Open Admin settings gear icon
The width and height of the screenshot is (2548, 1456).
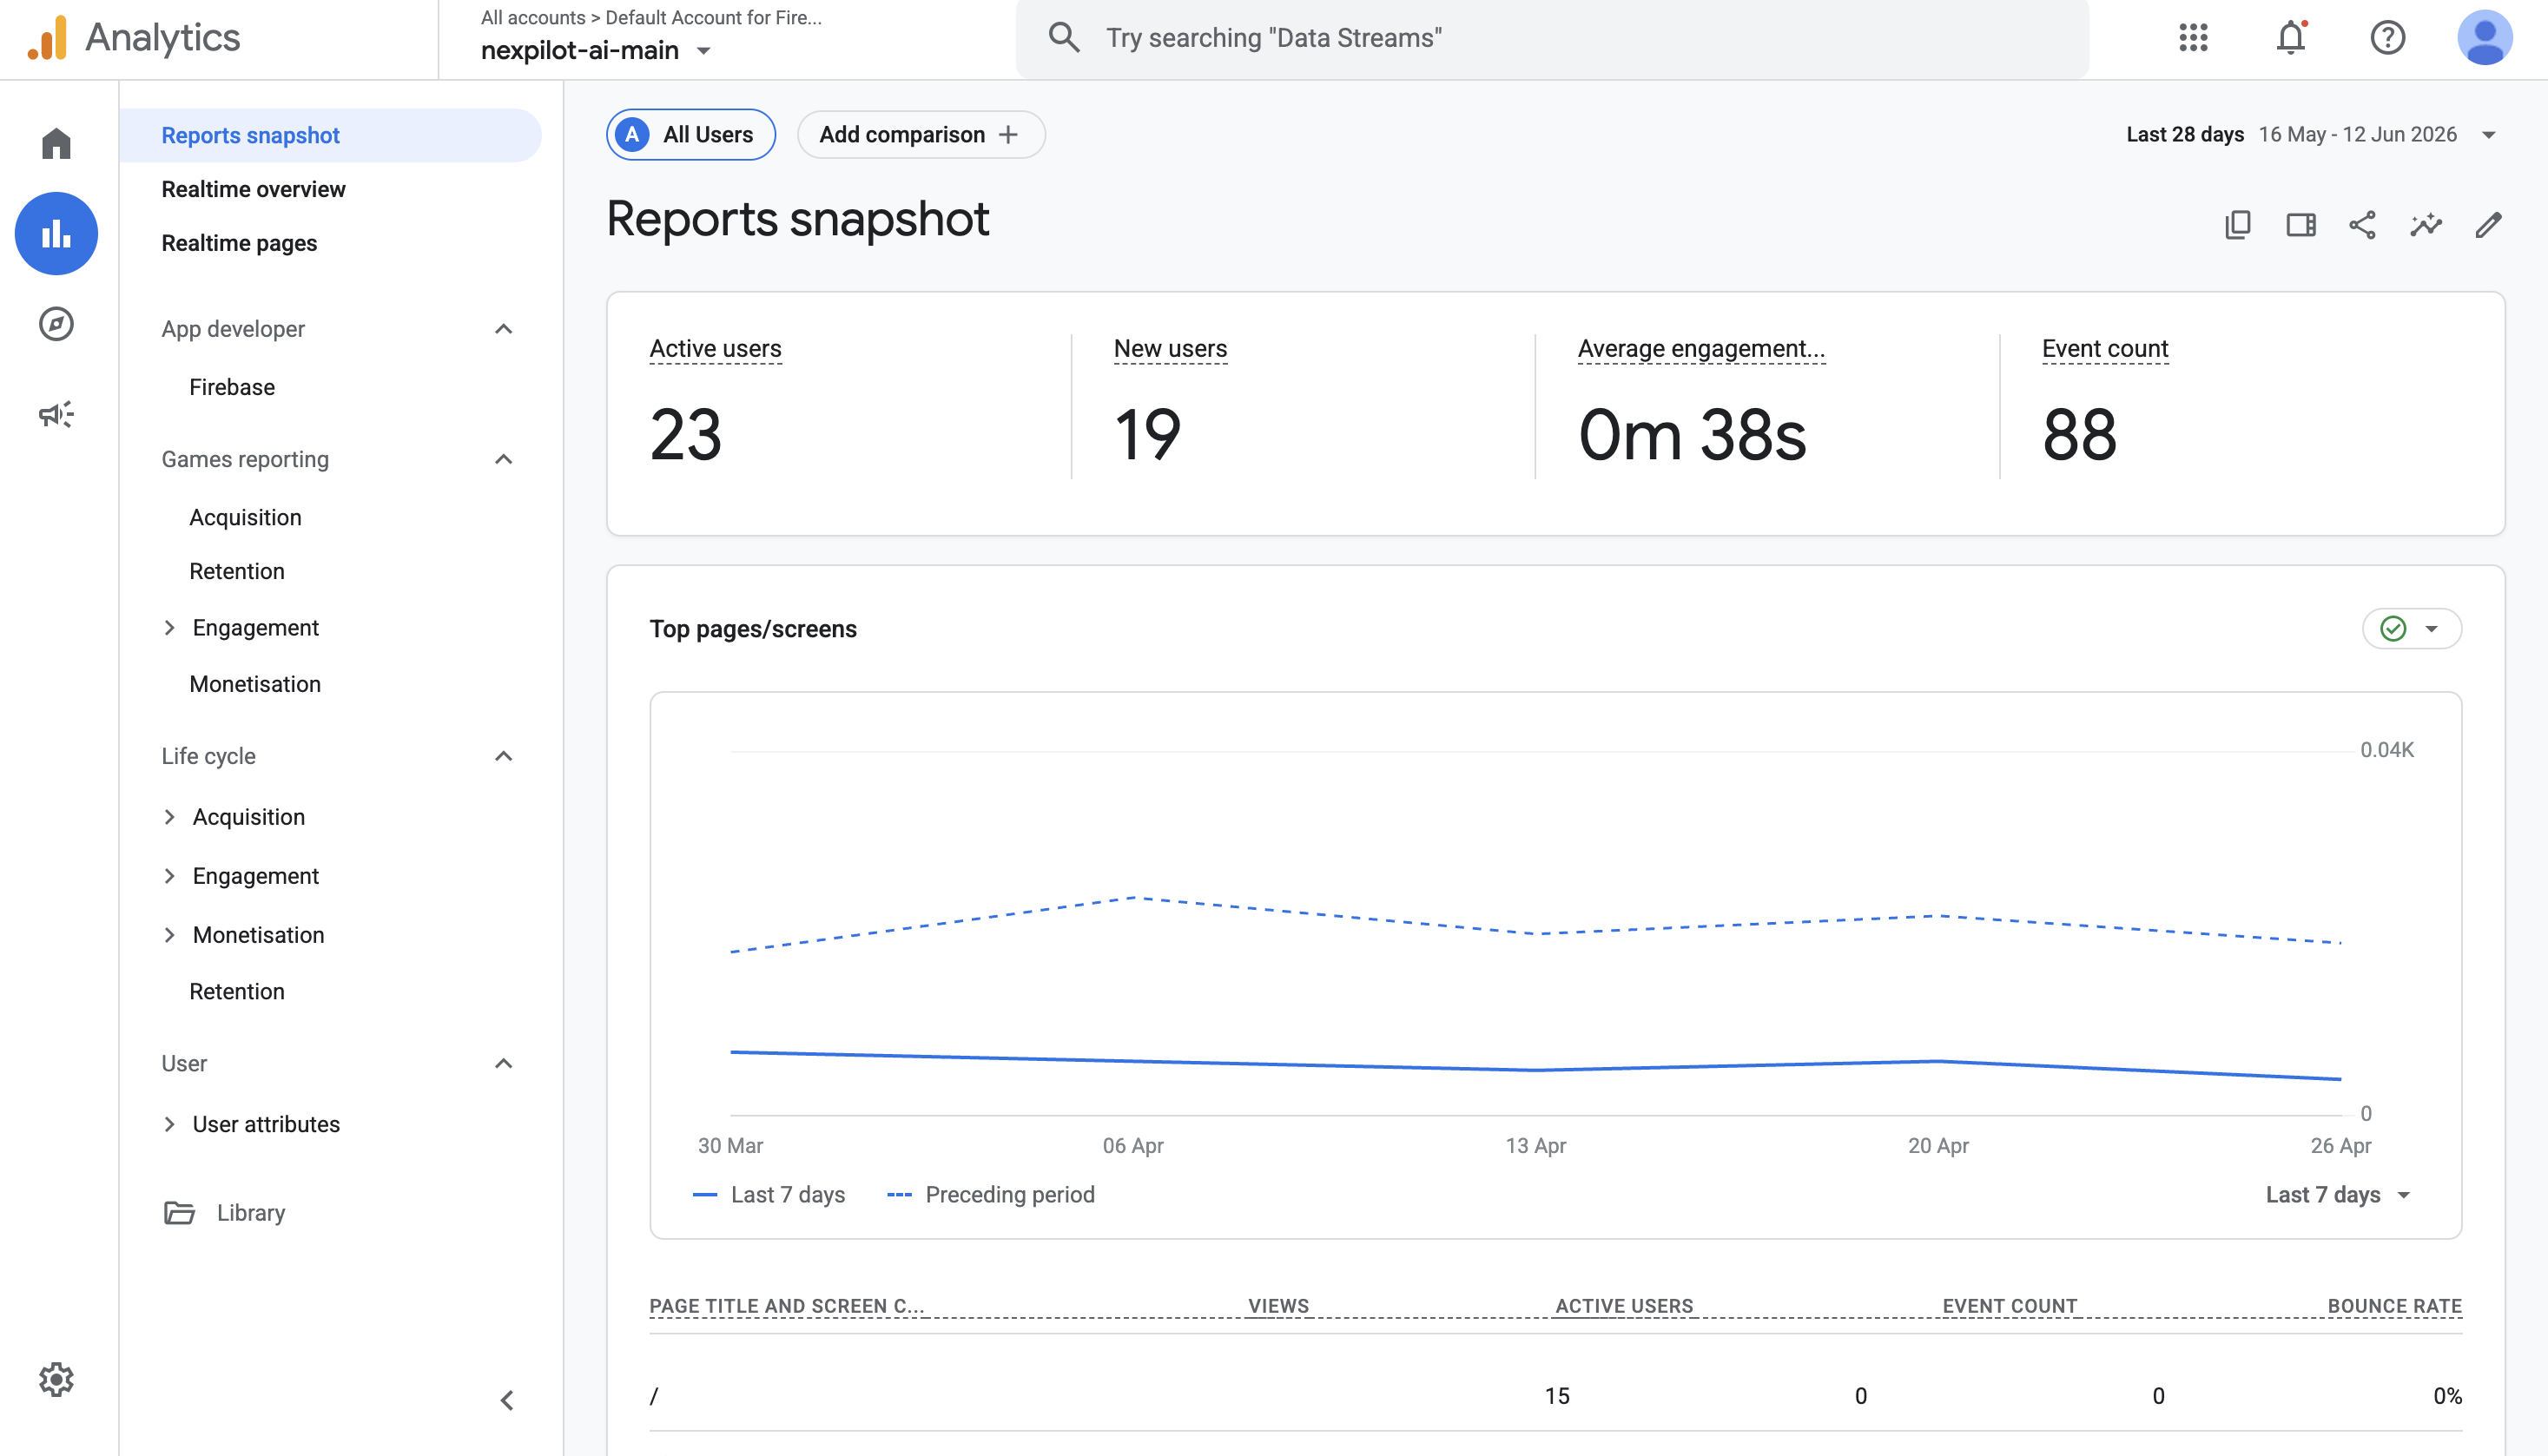pyautogui.click(x=56, y=1379)
